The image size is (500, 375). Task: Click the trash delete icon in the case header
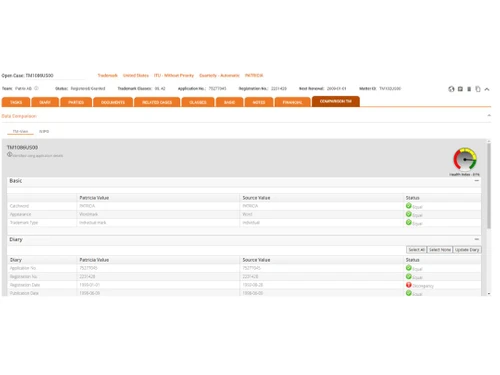469,89
